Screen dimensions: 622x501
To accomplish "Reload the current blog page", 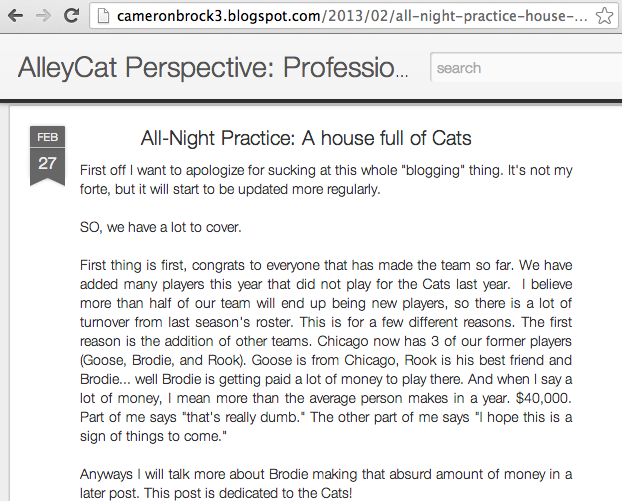I will [x=71, y=15].
